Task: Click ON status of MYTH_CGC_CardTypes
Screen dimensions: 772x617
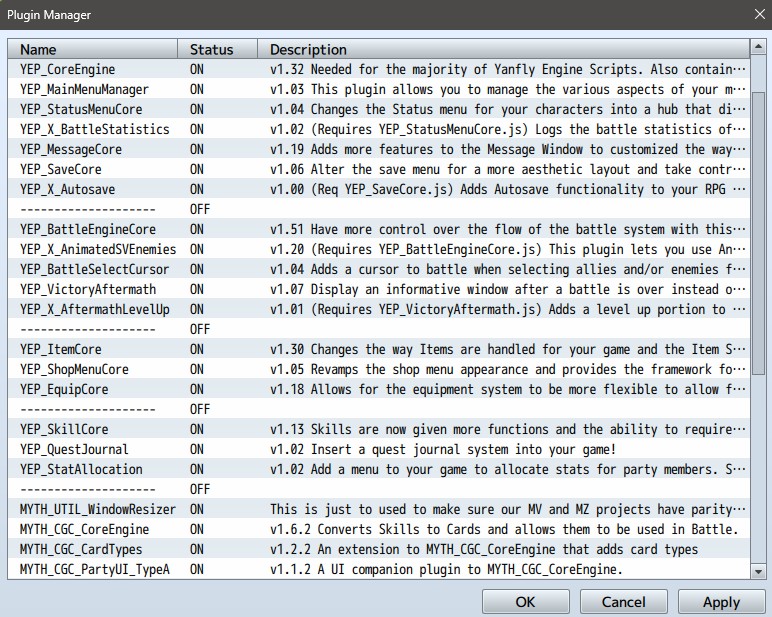Action: (x=197, y=549)
